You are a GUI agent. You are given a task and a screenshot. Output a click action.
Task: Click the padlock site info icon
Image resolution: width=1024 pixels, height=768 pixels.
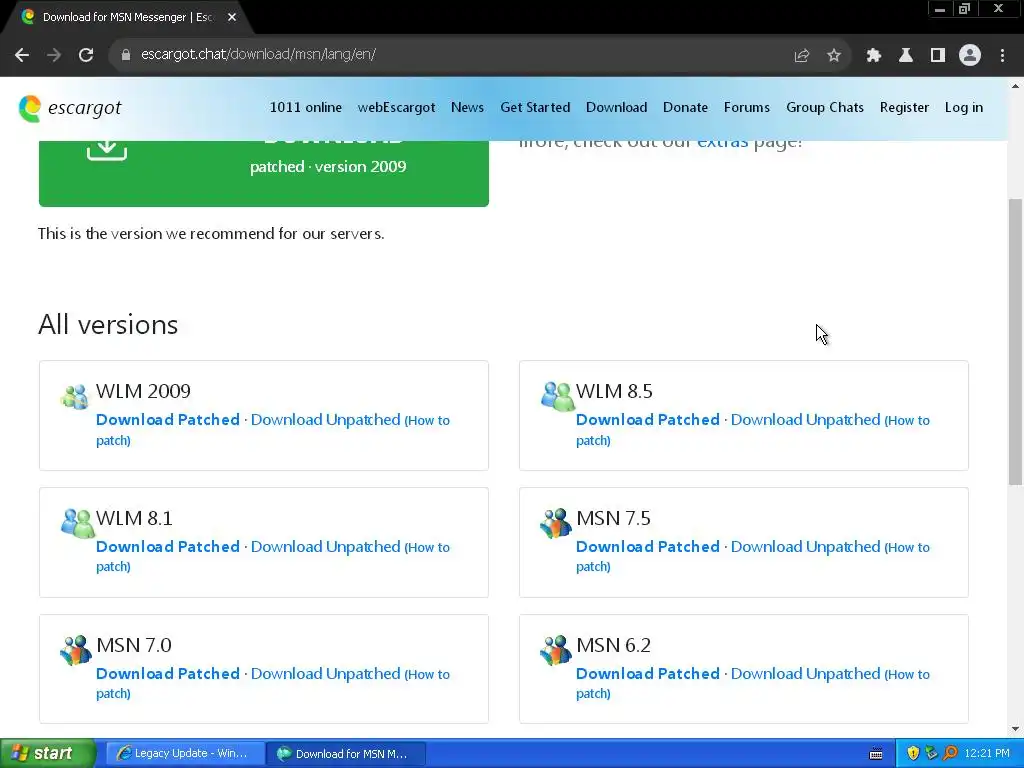click(x=125, y=55)
